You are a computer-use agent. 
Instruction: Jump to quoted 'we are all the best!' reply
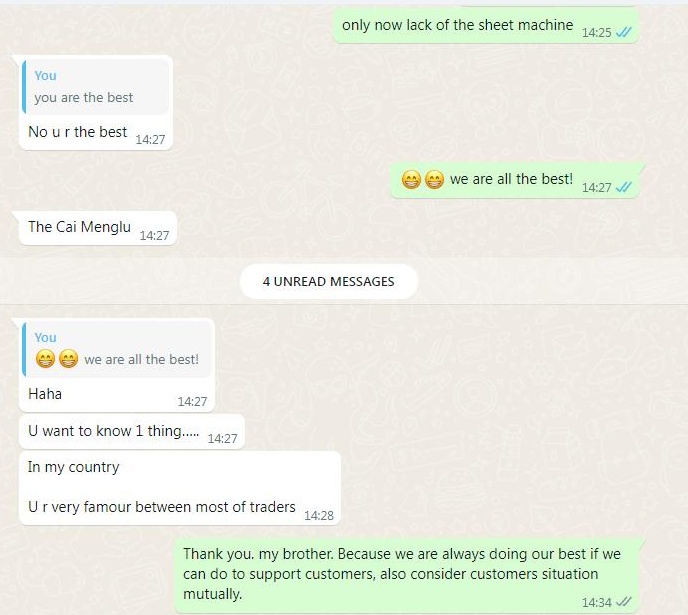[117, 349]
